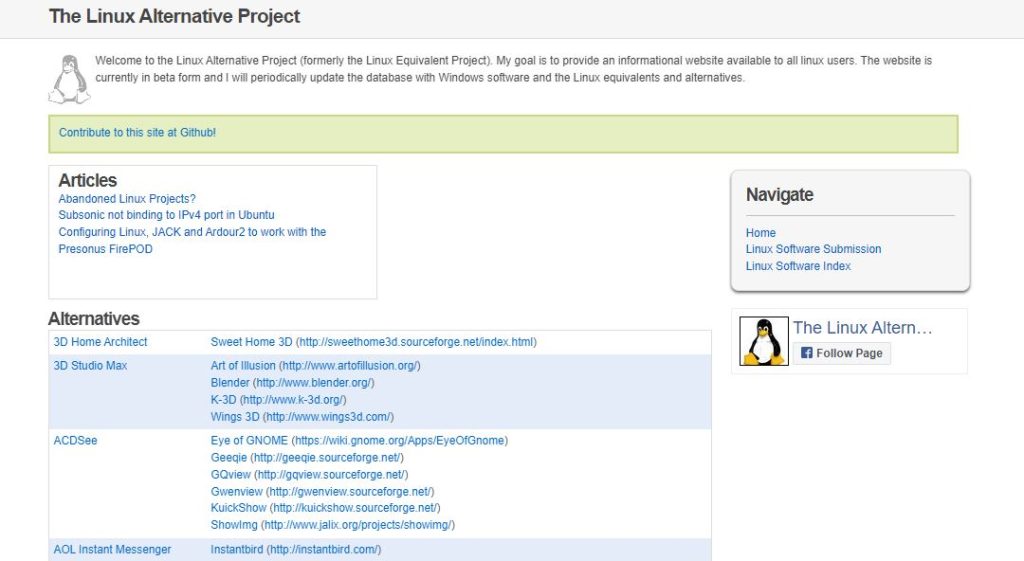1024x561 pixels.
Task: Open the Geeqie alternative link
Action: click(307, 458)
